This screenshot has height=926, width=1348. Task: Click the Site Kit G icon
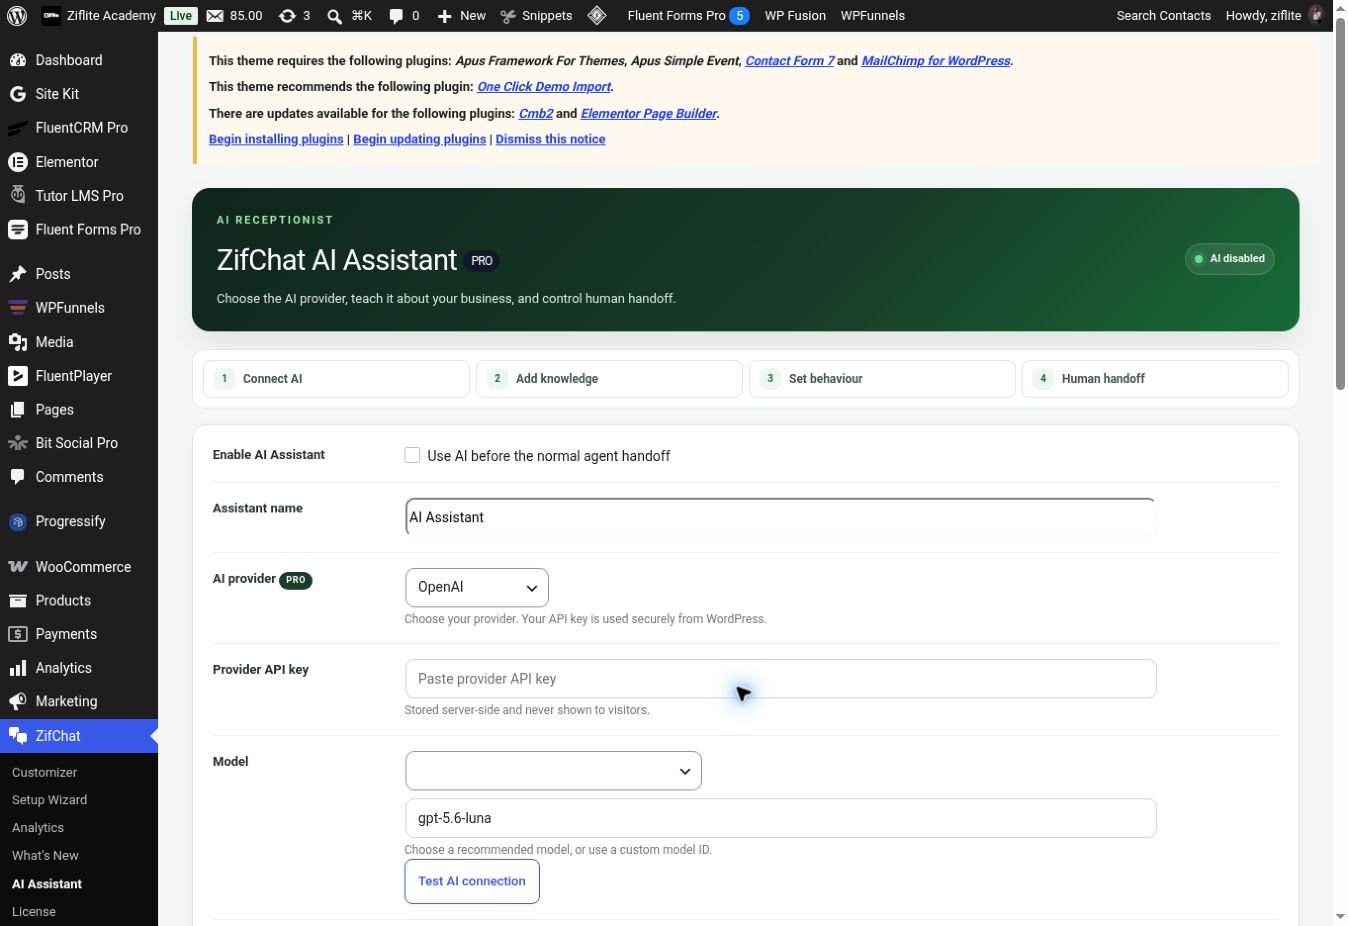18,94
